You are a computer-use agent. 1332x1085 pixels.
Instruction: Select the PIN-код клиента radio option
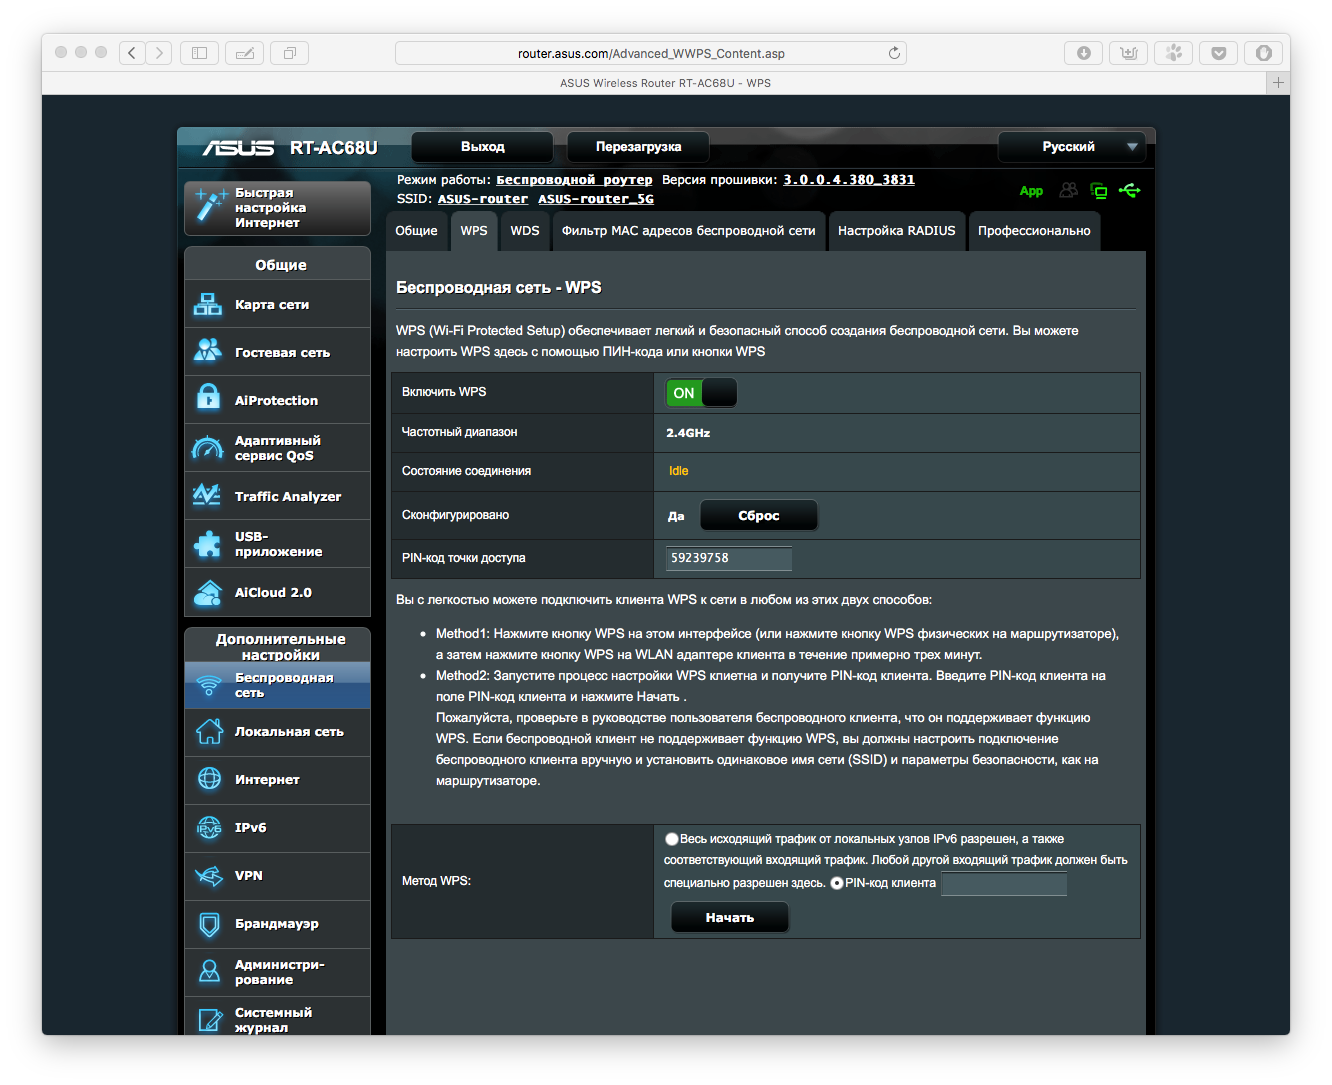point(837,883)
